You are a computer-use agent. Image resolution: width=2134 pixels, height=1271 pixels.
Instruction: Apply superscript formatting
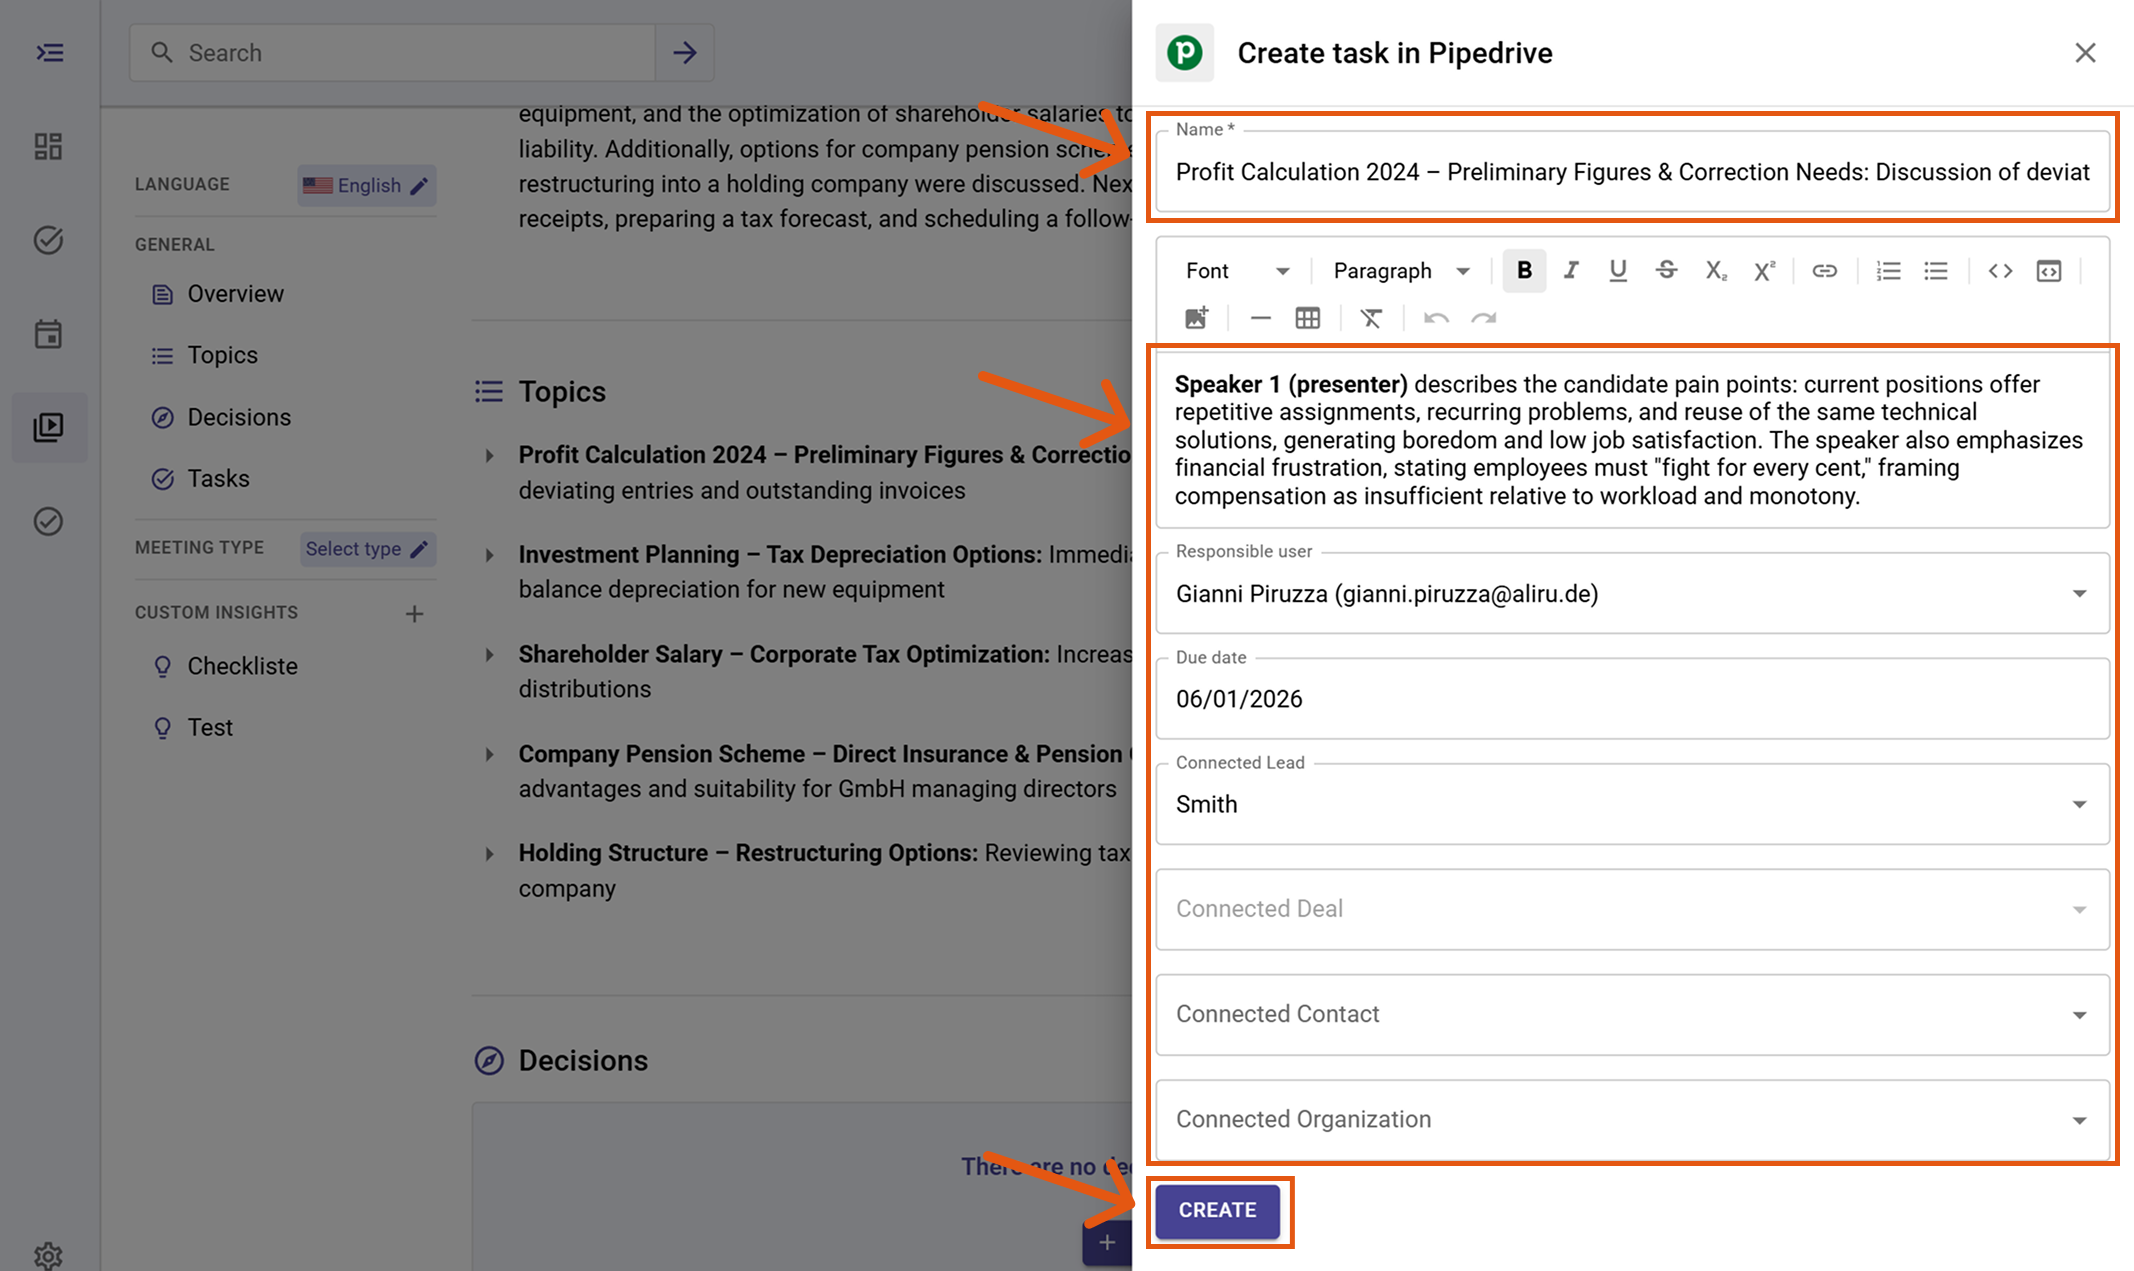[x=1764, y=270]
